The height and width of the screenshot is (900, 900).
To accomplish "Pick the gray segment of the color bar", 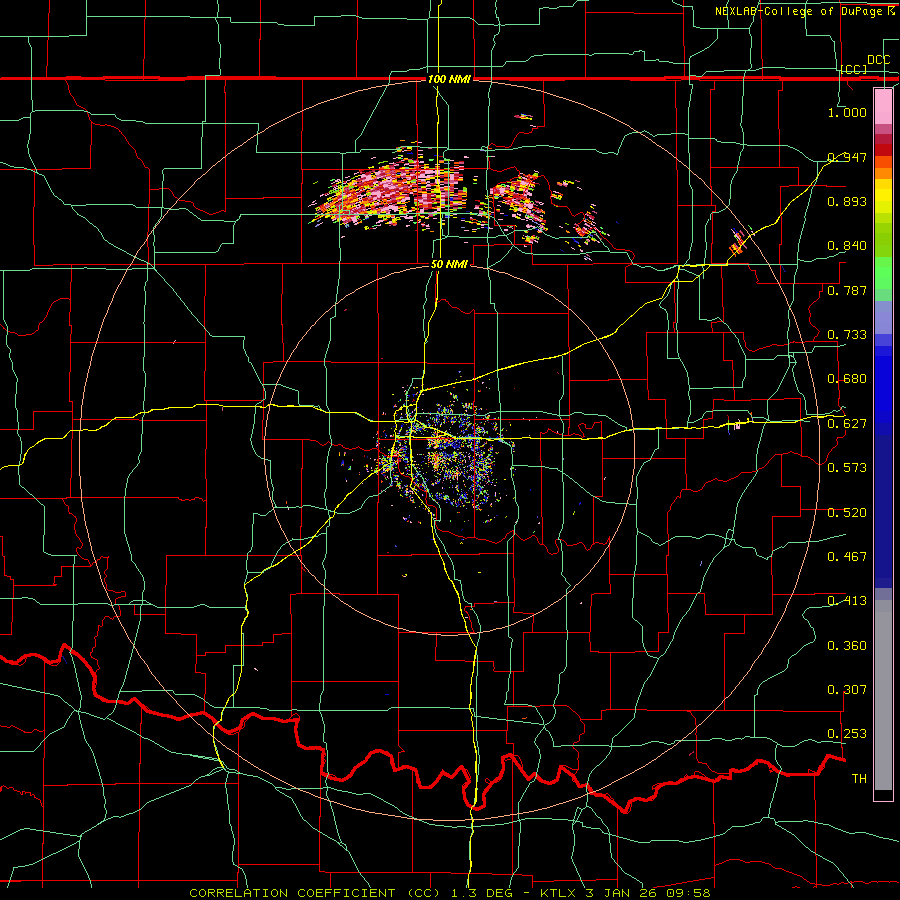I will (x=883, y=695).
